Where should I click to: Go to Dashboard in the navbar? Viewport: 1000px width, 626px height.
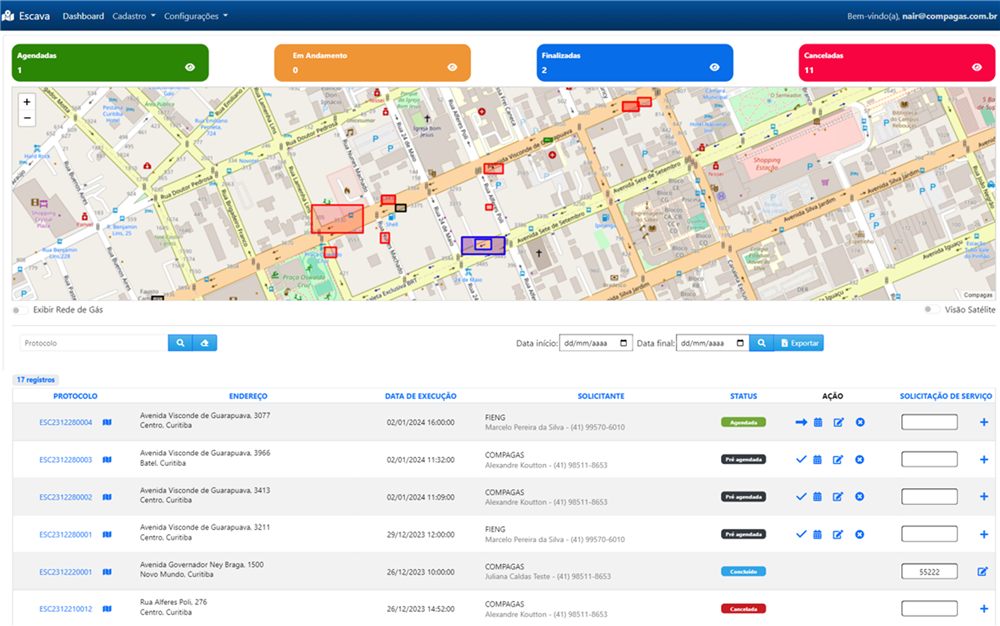pos(83,16)
